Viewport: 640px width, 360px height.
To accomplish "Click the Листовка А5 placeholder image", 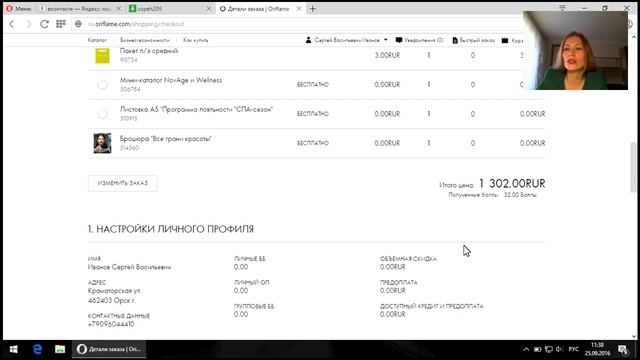I will coord(102,114).
